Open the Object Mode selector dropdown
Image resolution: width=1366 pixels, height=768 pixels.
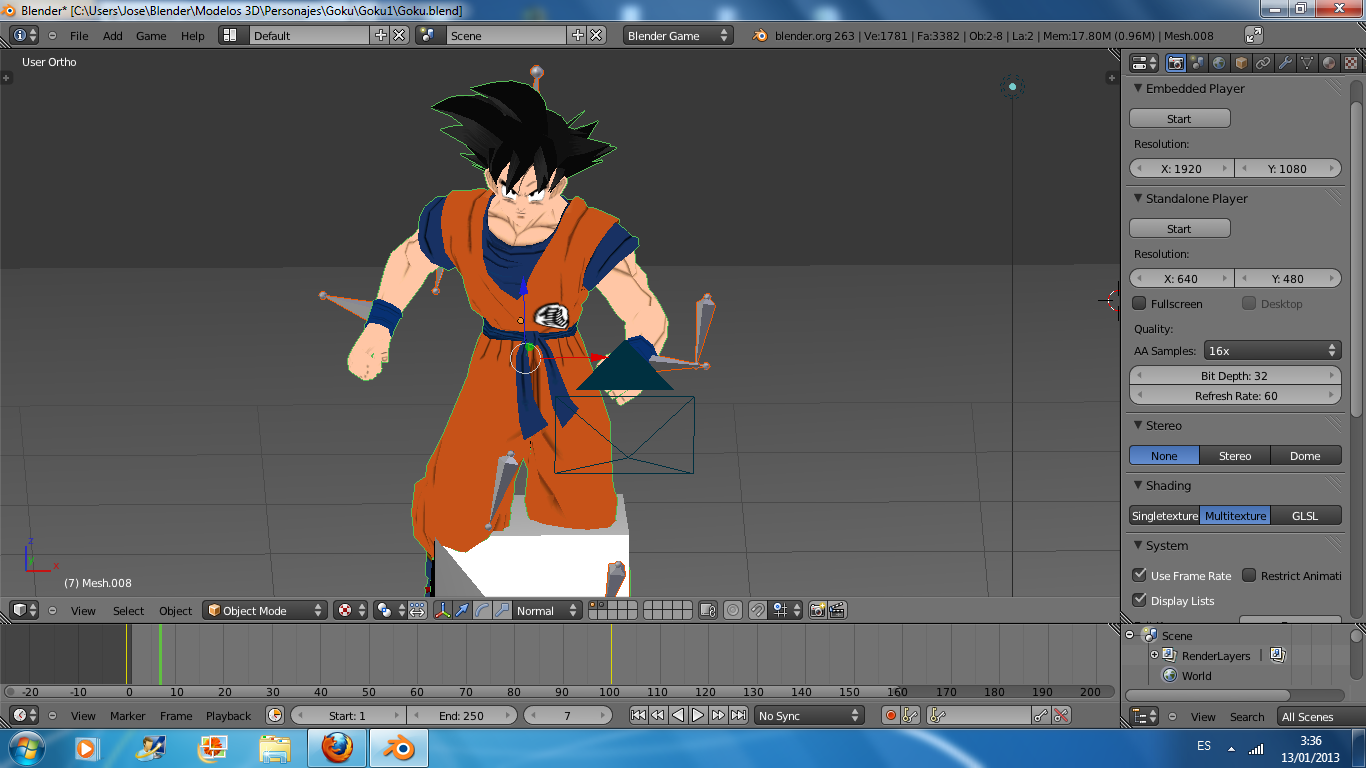(265, 610)
